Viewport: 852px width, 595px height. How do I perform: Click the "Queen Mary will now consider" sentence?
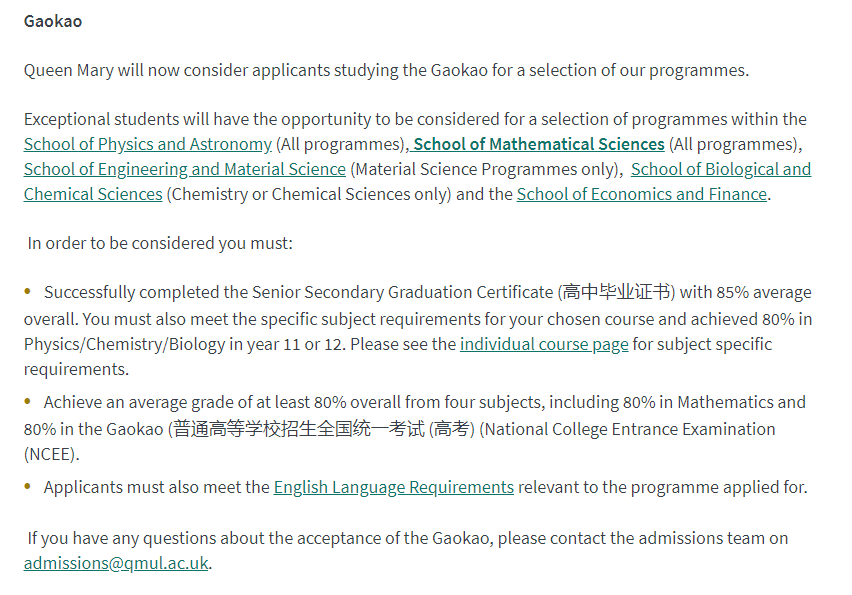tap(386, 70)
